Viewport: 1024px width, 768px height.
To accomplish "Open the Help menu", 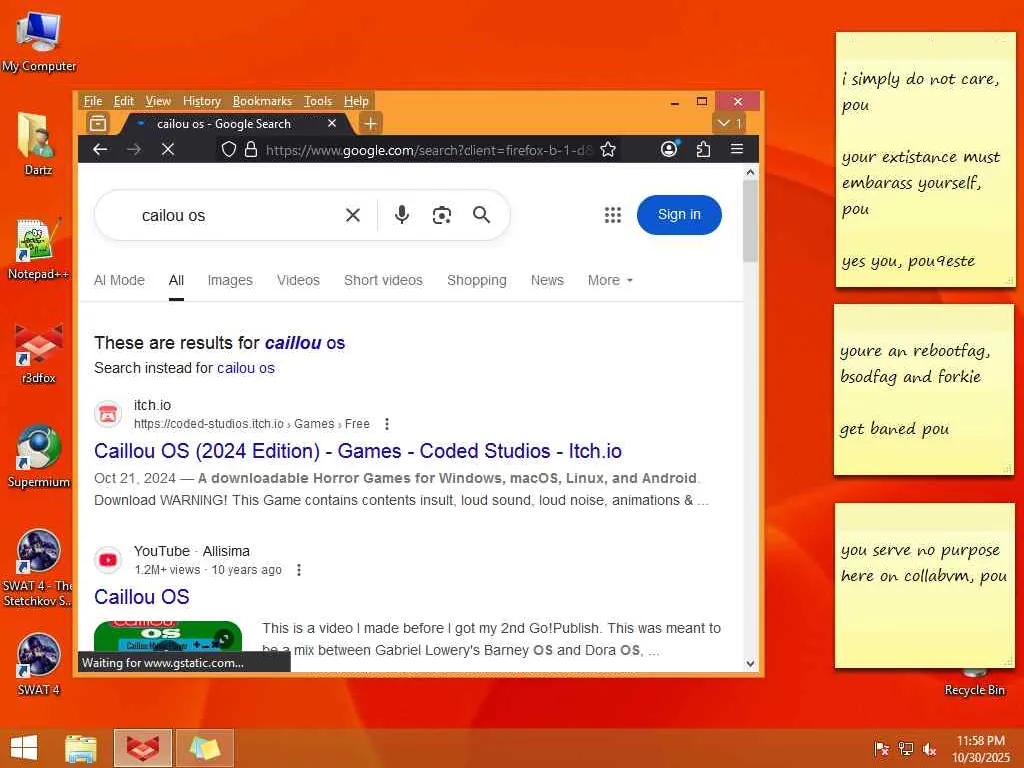I will 356,101.
